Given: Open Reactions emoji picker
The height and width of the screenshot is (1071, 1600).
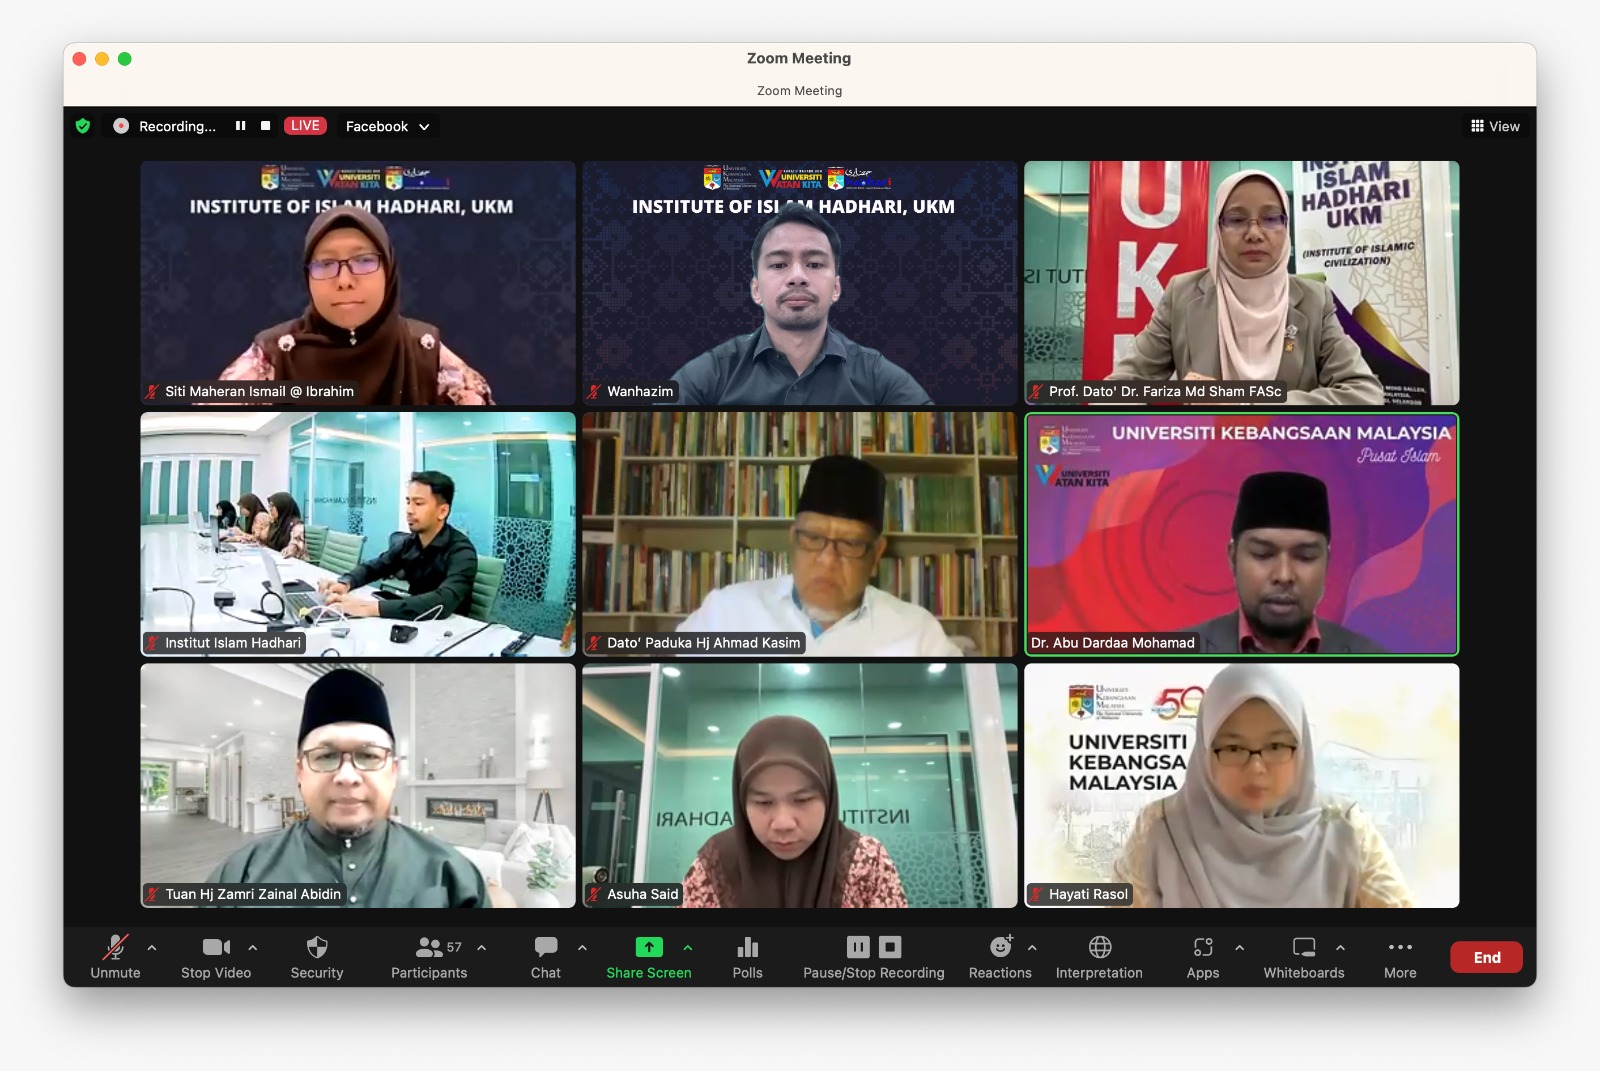Looking at the screenshot, I should (999, 956).
